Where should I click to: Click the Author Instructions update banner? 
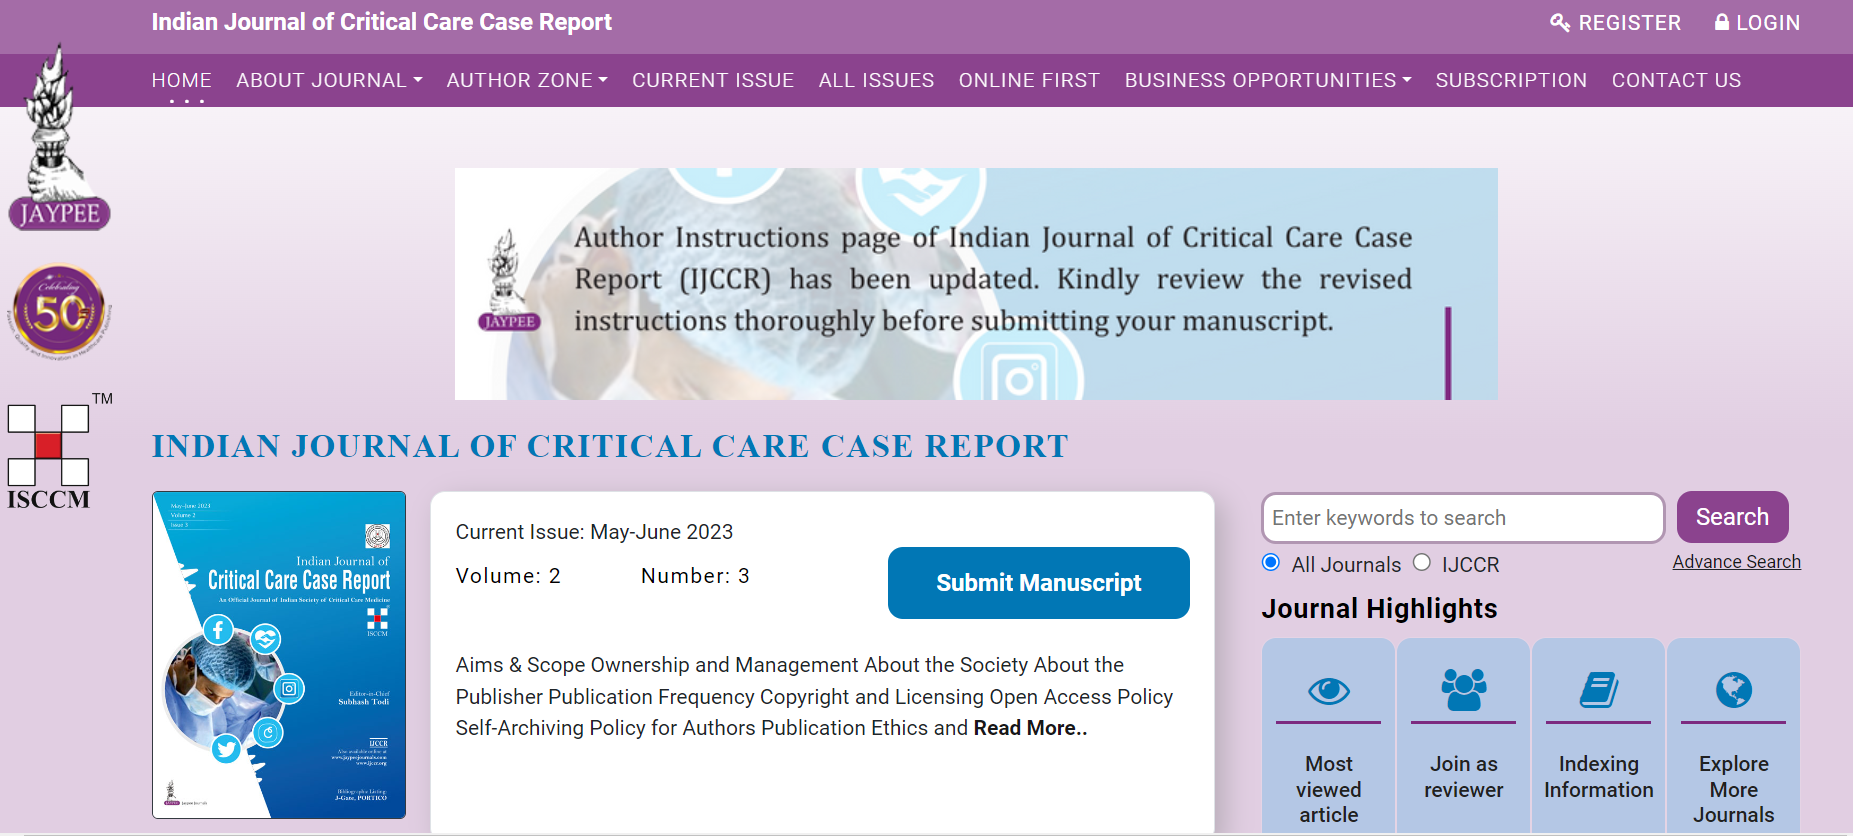tap(976, 284)
